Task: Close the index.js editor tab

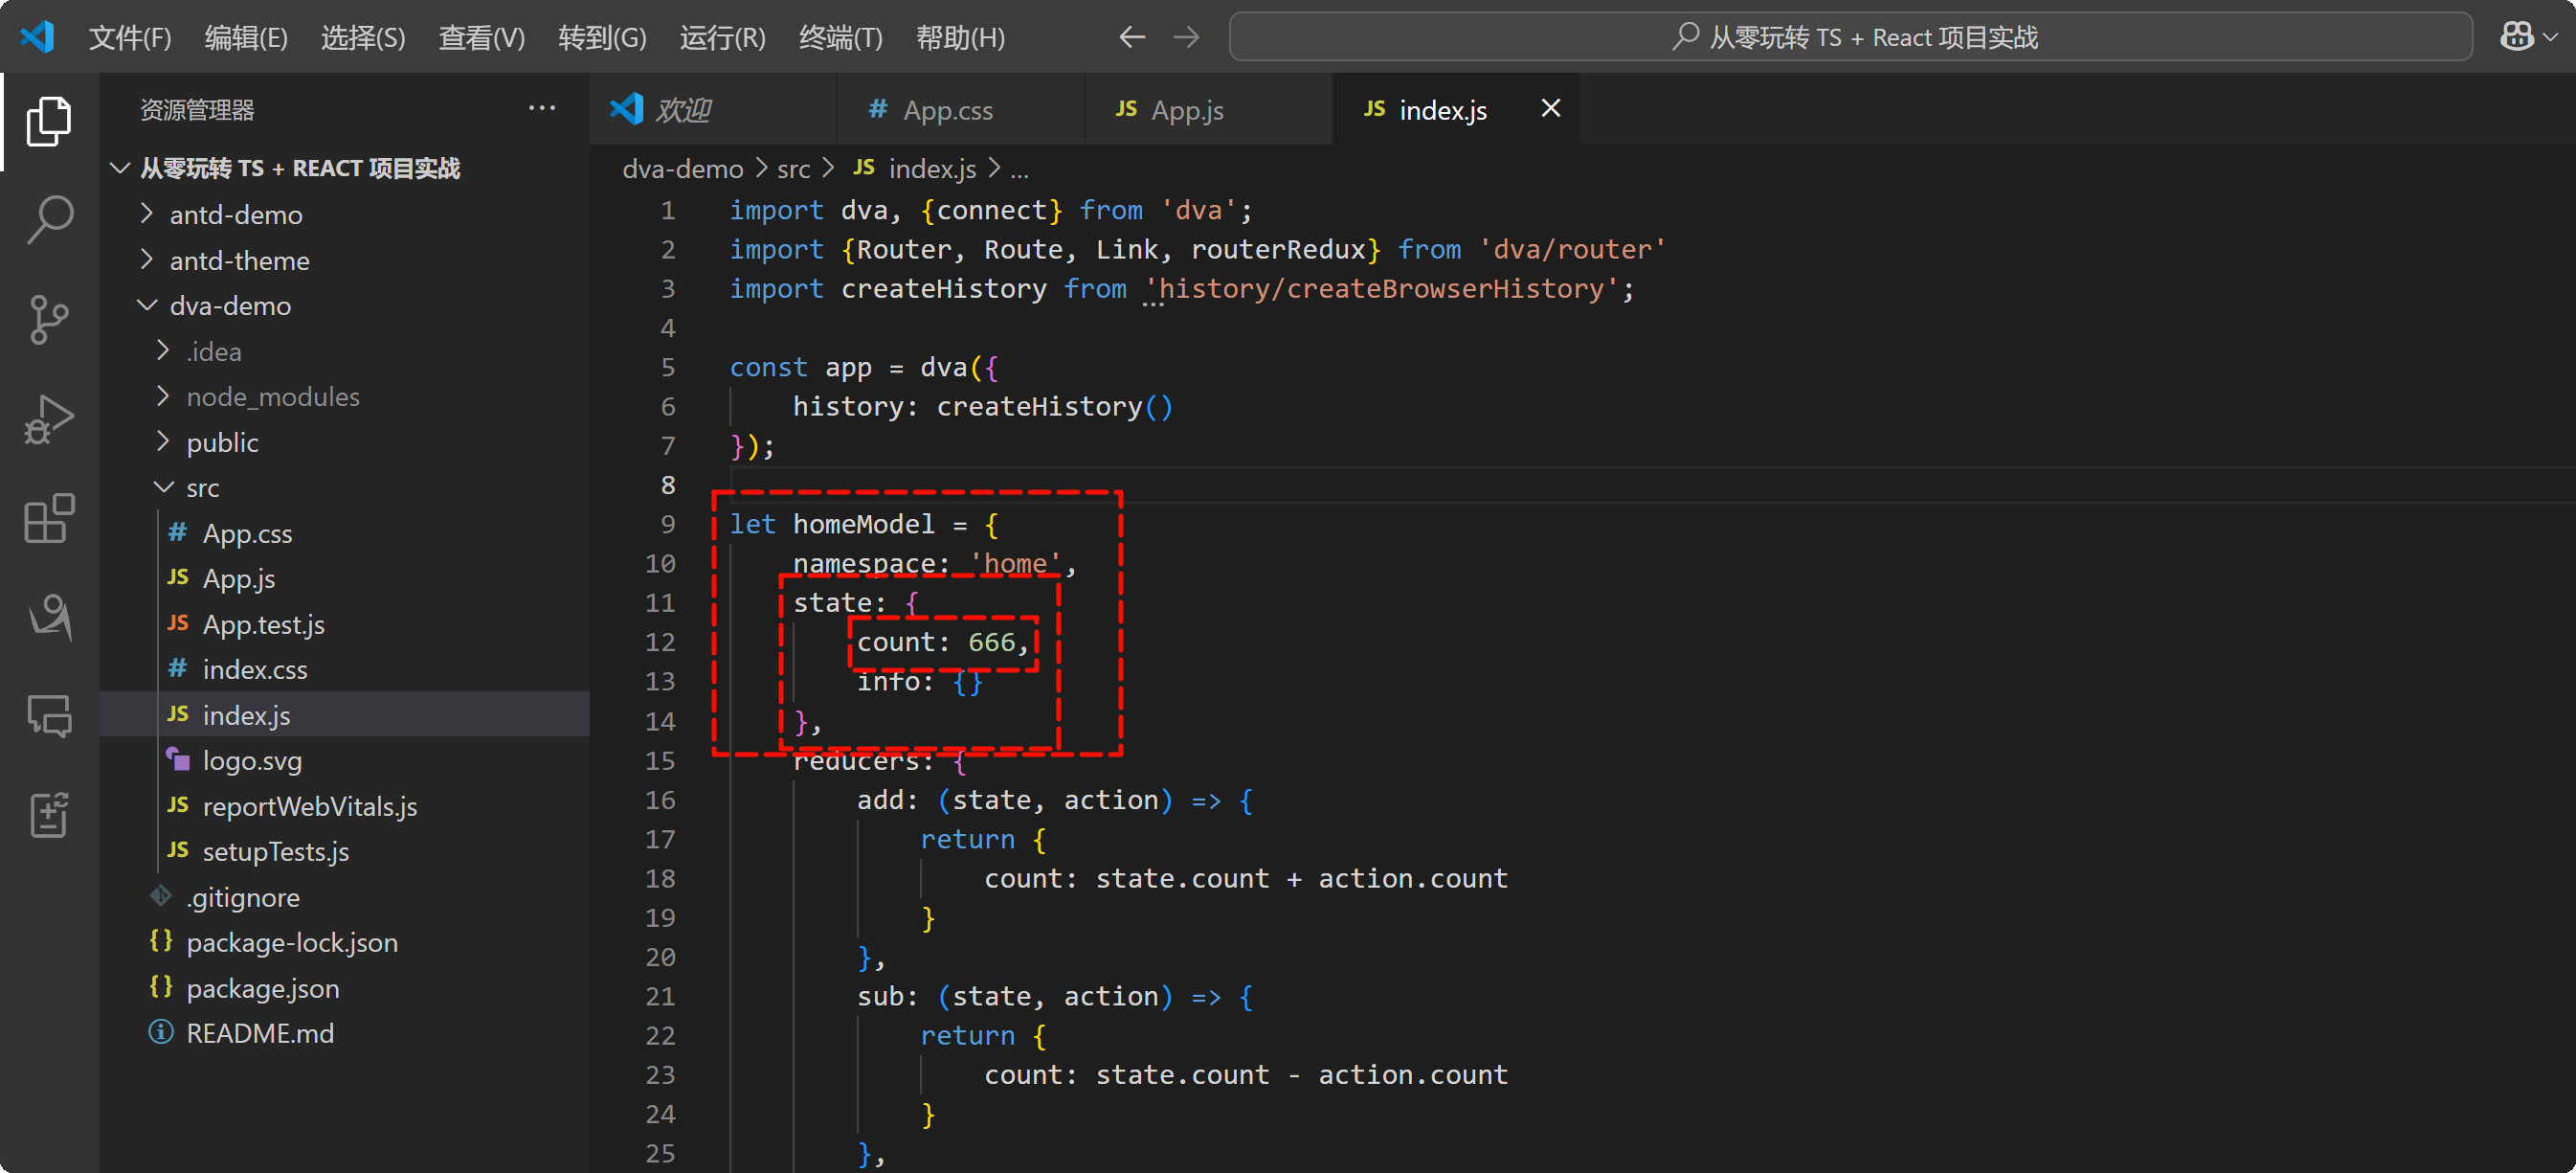Action: click(x=1550, y=108)
